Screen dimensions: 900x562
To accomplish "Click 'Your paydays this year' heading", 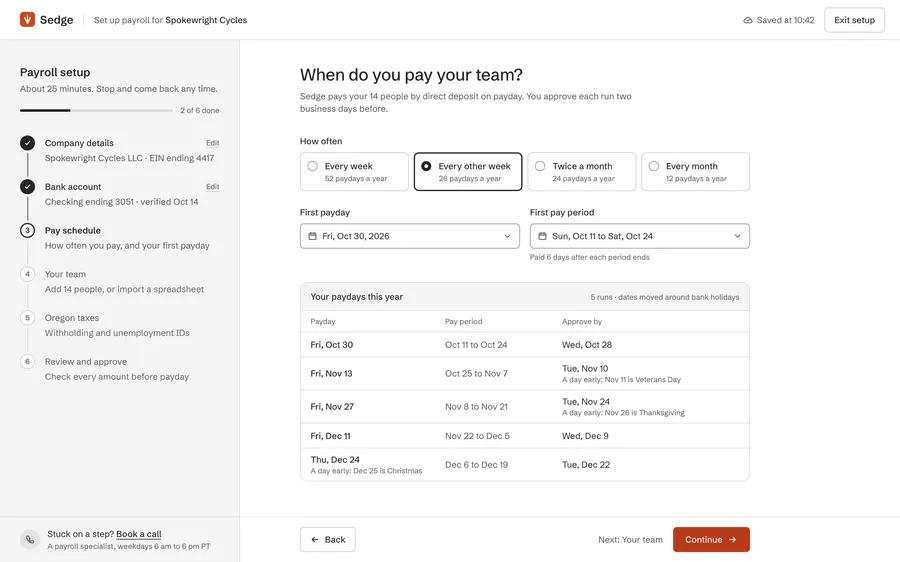I will pyautogui.click(x=356, y=297).
